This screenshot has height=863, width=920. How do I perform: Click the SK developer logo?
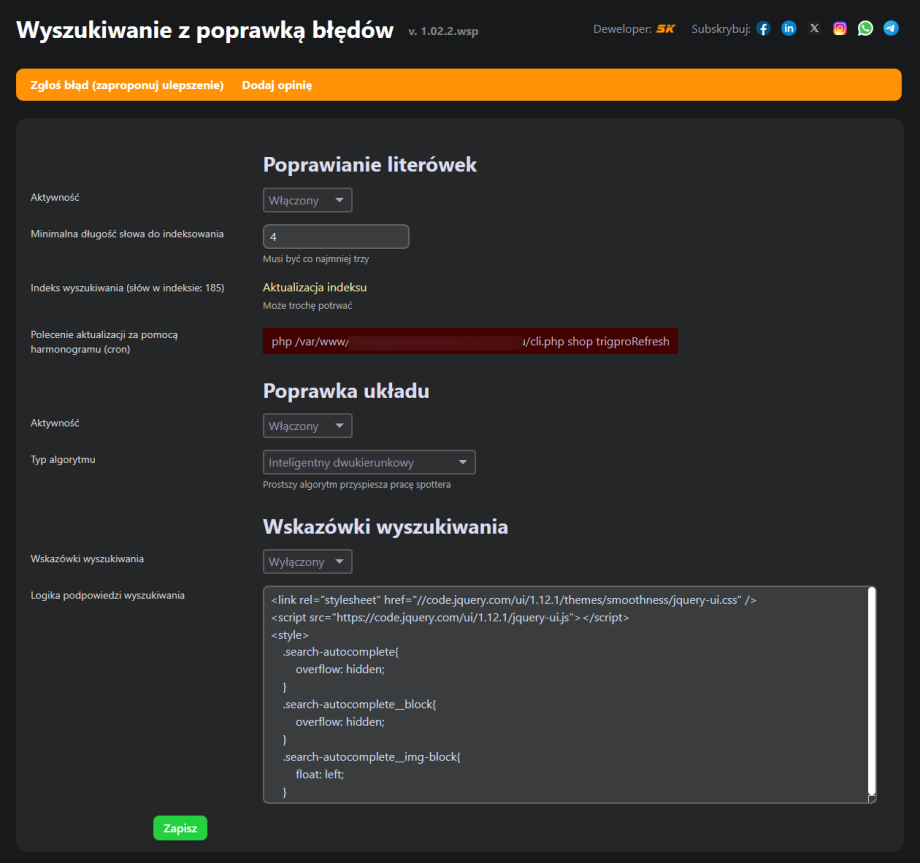(x=665, y=28)
